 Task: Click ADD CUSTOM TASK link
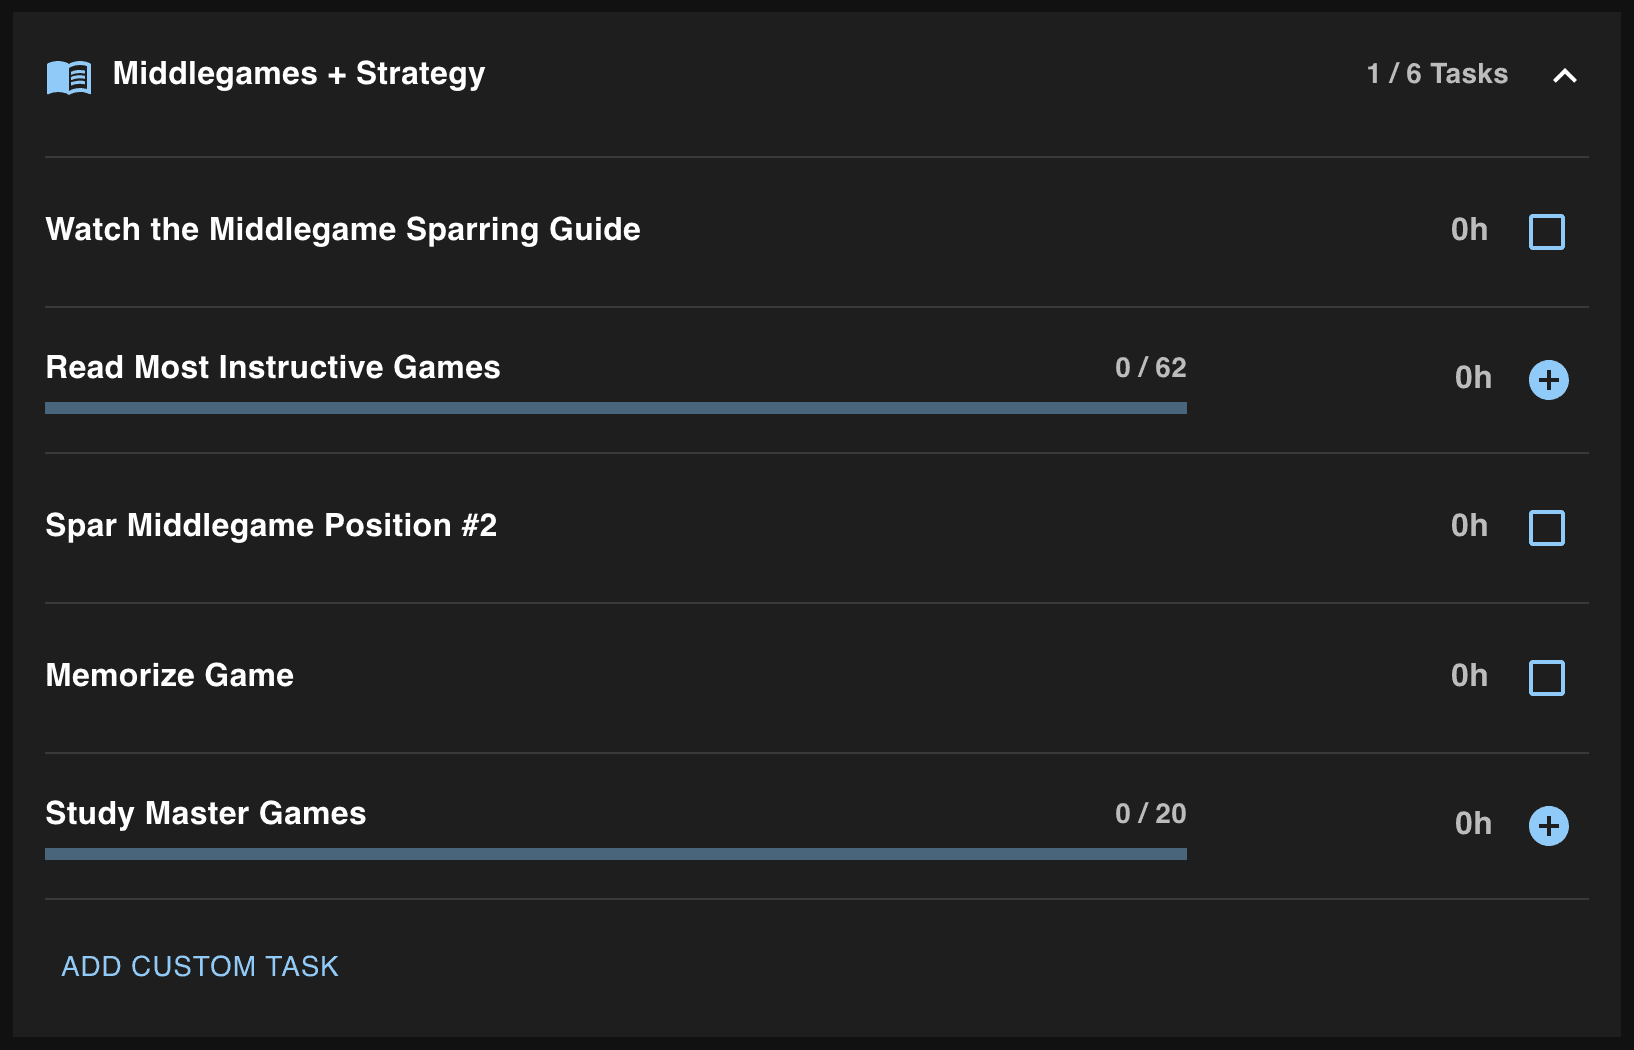click(200, 966)
